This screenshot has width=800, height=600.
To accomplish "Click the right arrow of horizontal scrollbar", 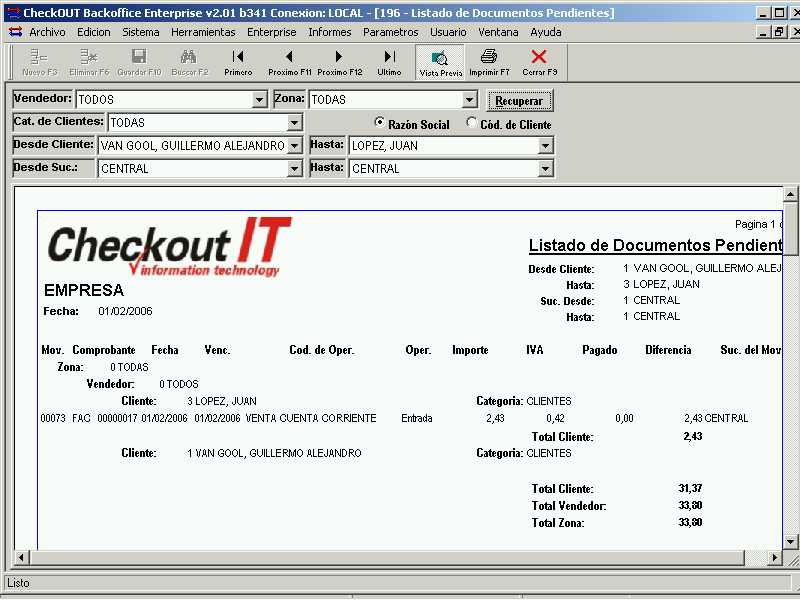I will 775,558.
